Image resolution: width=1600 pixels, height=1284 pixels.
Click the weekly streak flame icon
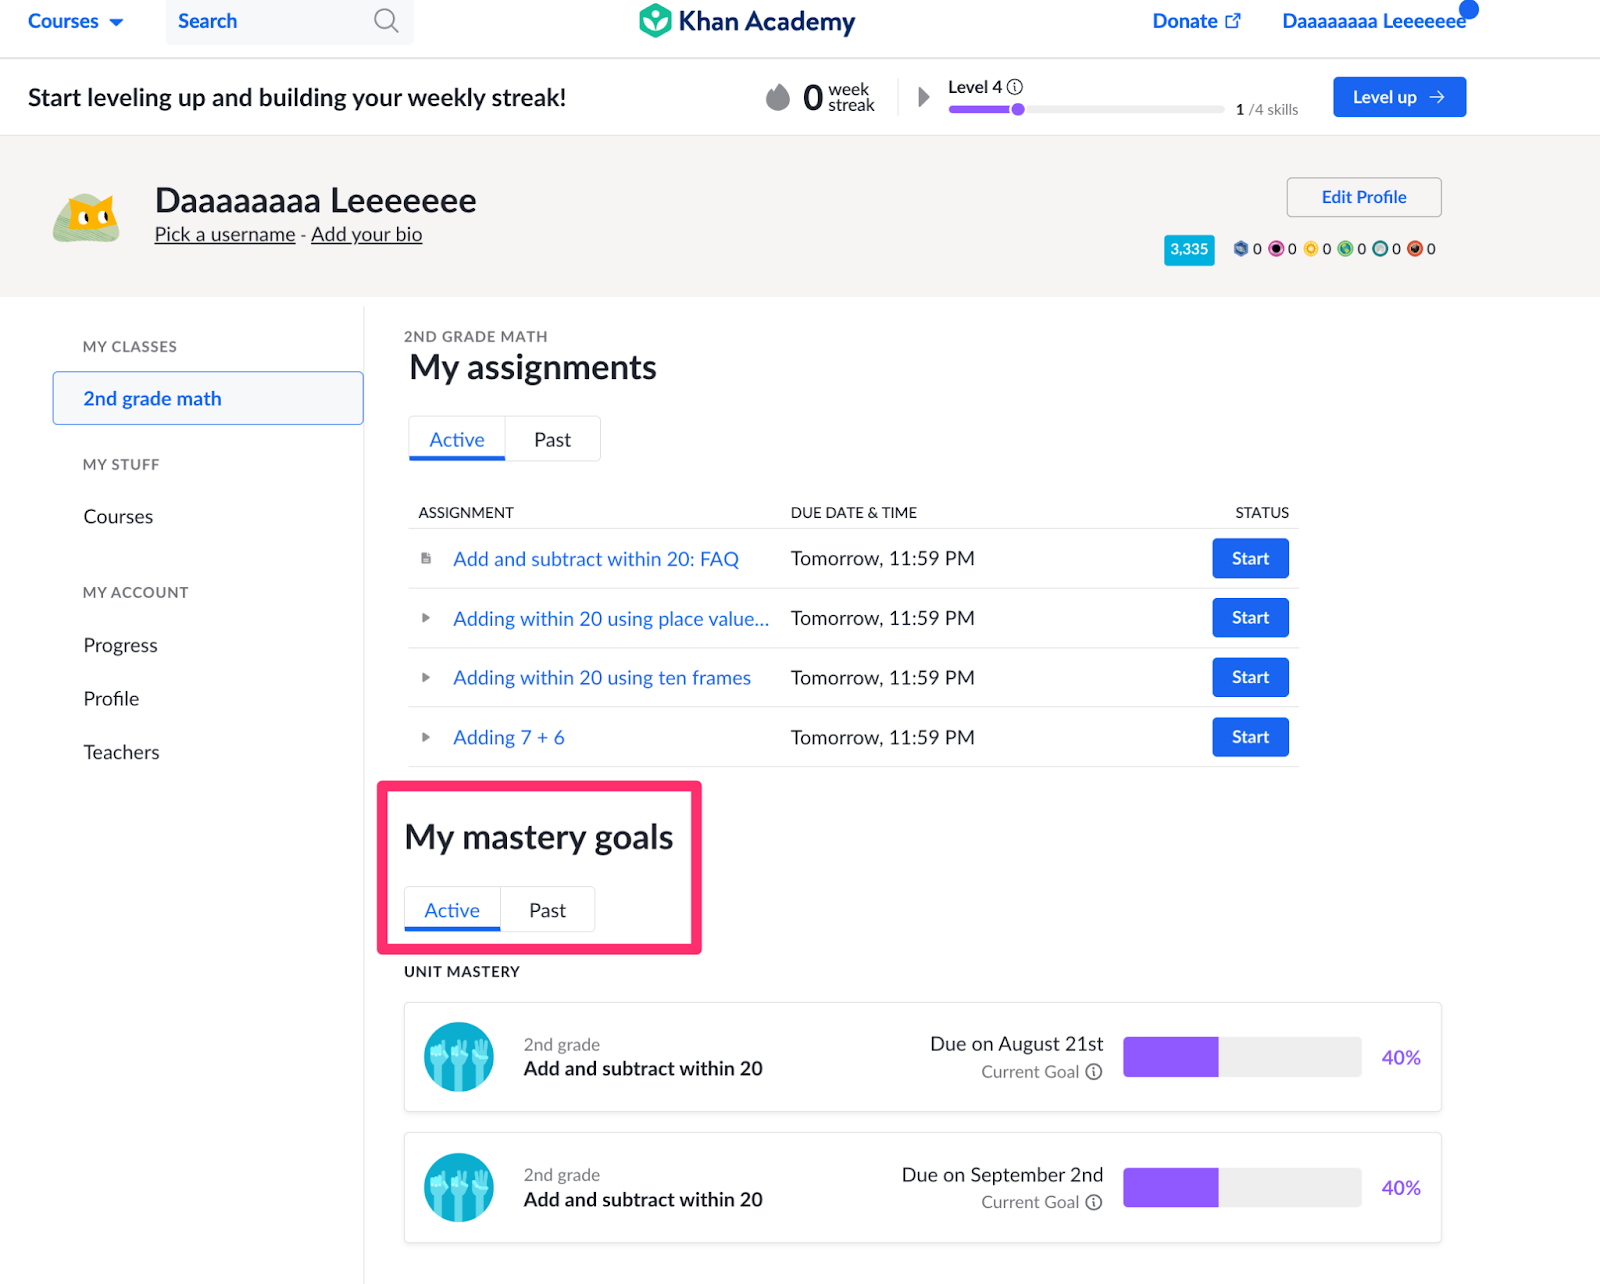(778, 97)
